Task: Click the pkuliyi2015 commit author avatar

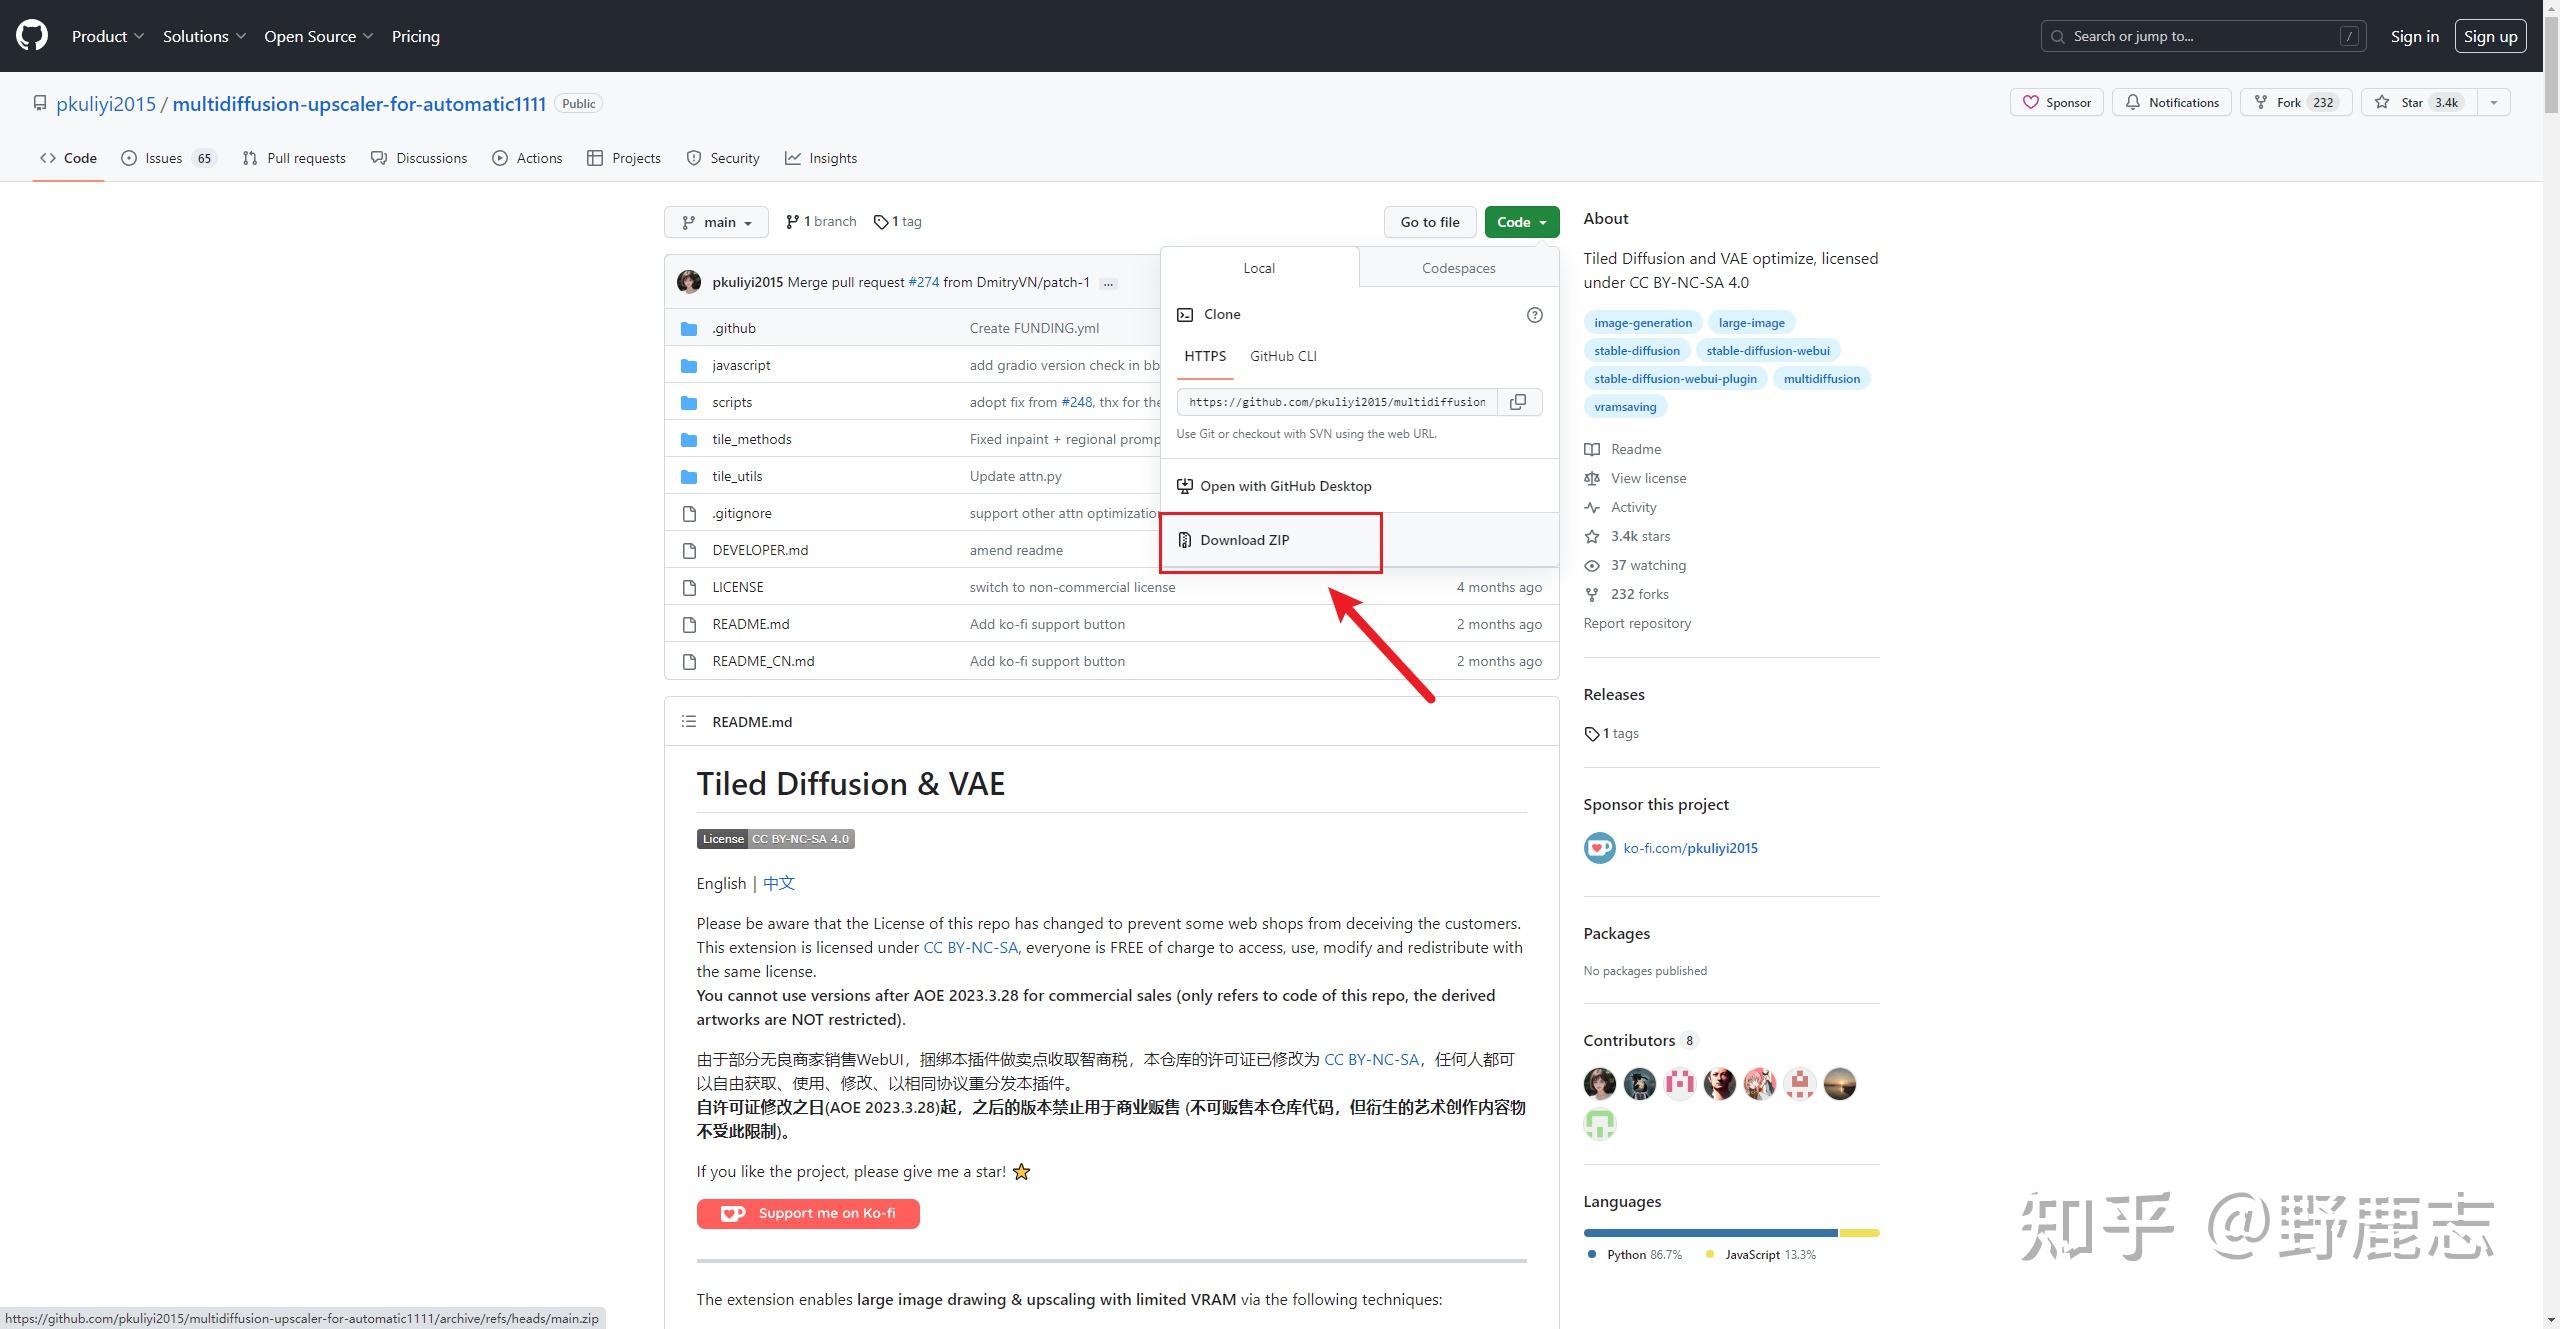Action: click(x=689, y=282)
